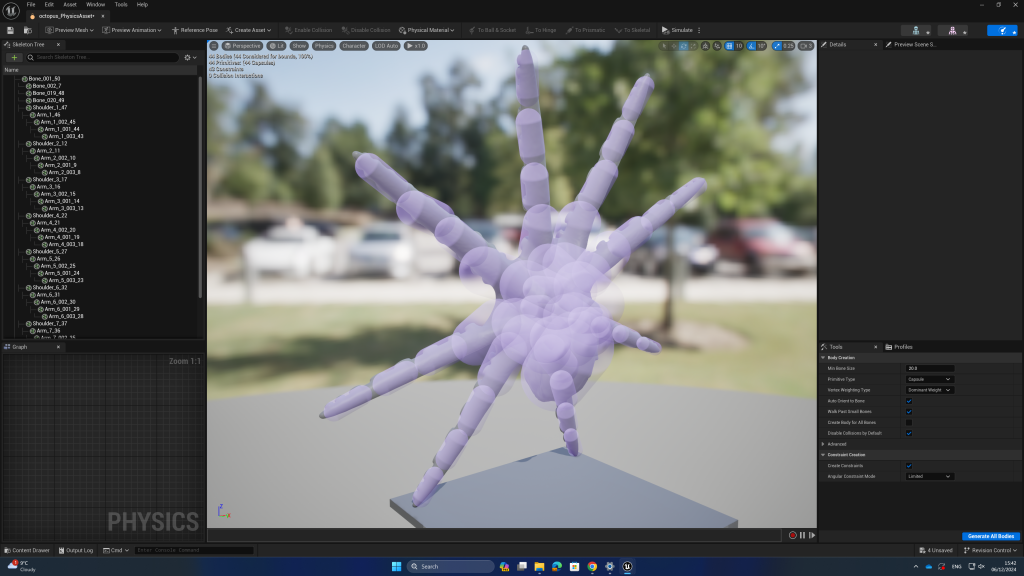
Task: Click the record button in the viewport
Action: coord(792,535)
